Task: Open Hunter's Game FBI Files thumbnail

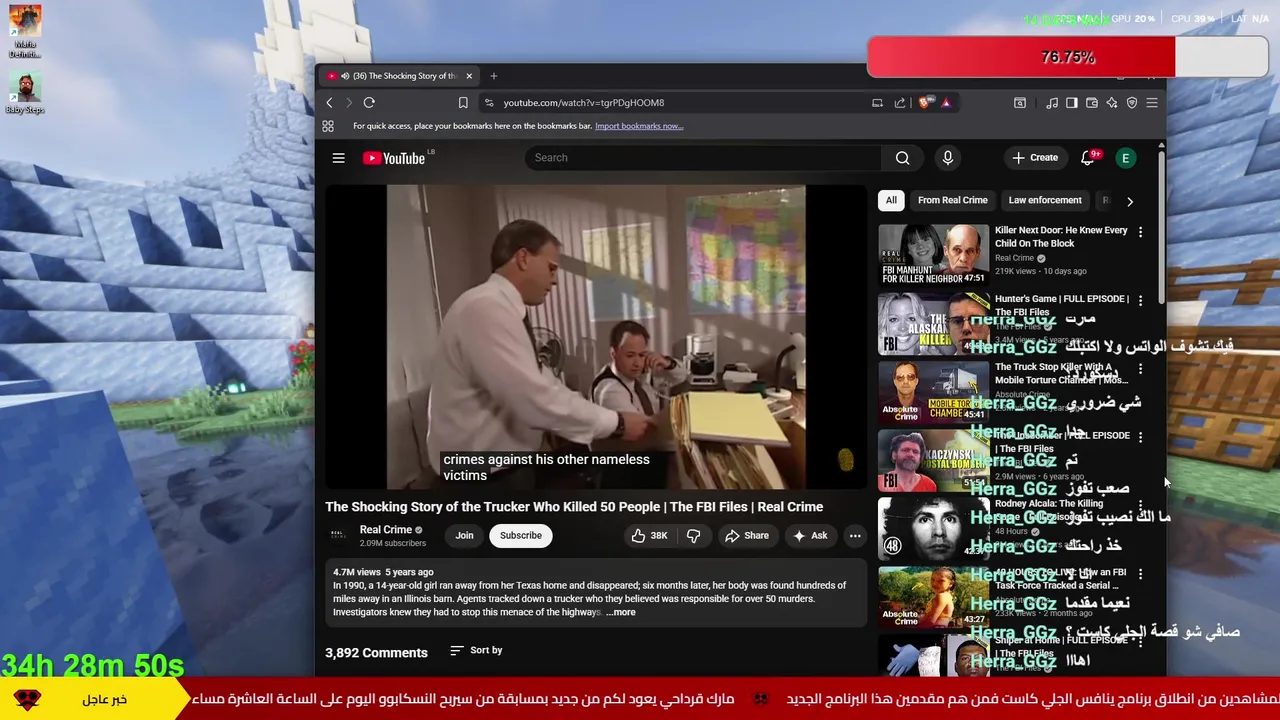Action: click(933, 322)
